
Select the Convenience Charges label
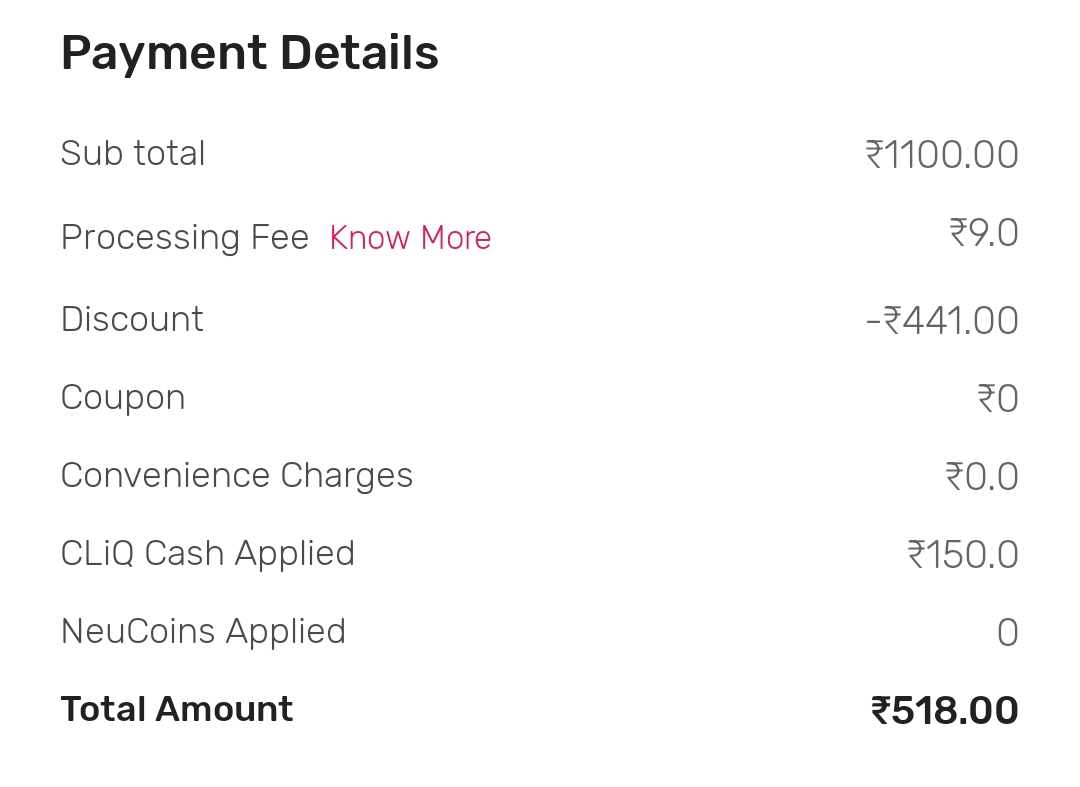click(237, 476)
